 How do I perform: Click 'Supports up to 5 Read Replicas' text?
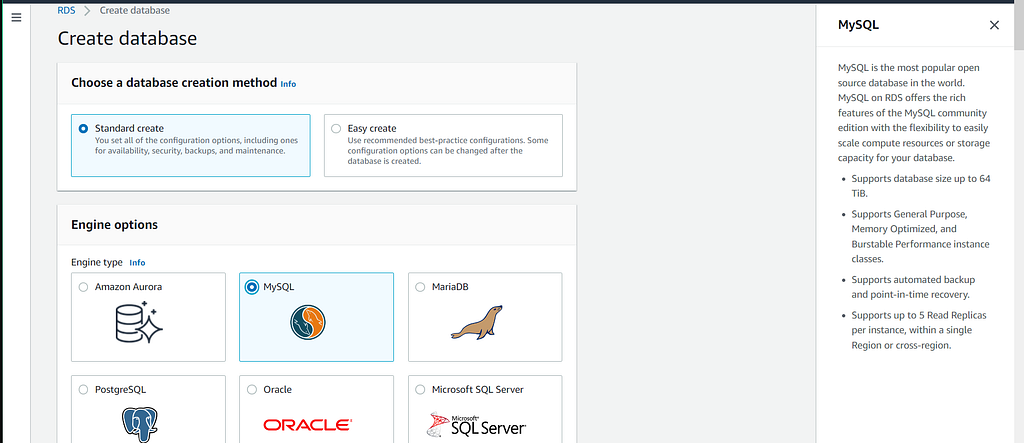(x=919, y=330)
